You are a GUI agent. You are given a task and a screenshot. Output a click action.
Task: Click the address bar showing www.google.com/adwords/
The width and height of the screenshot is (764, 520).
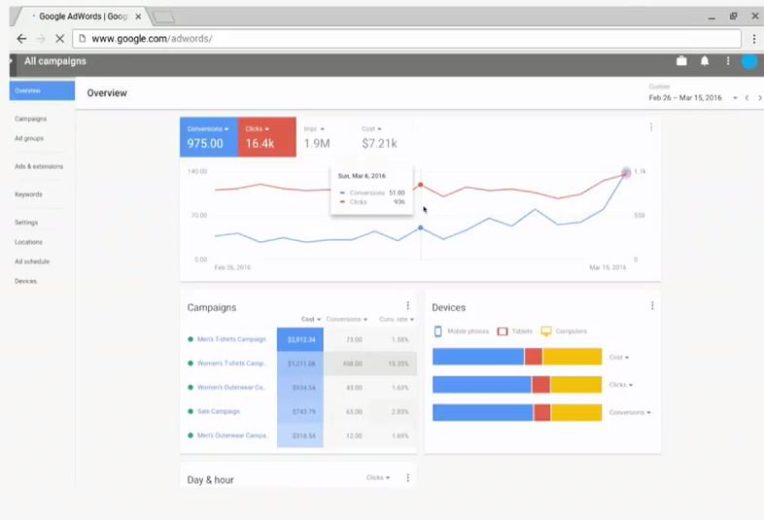407,39
